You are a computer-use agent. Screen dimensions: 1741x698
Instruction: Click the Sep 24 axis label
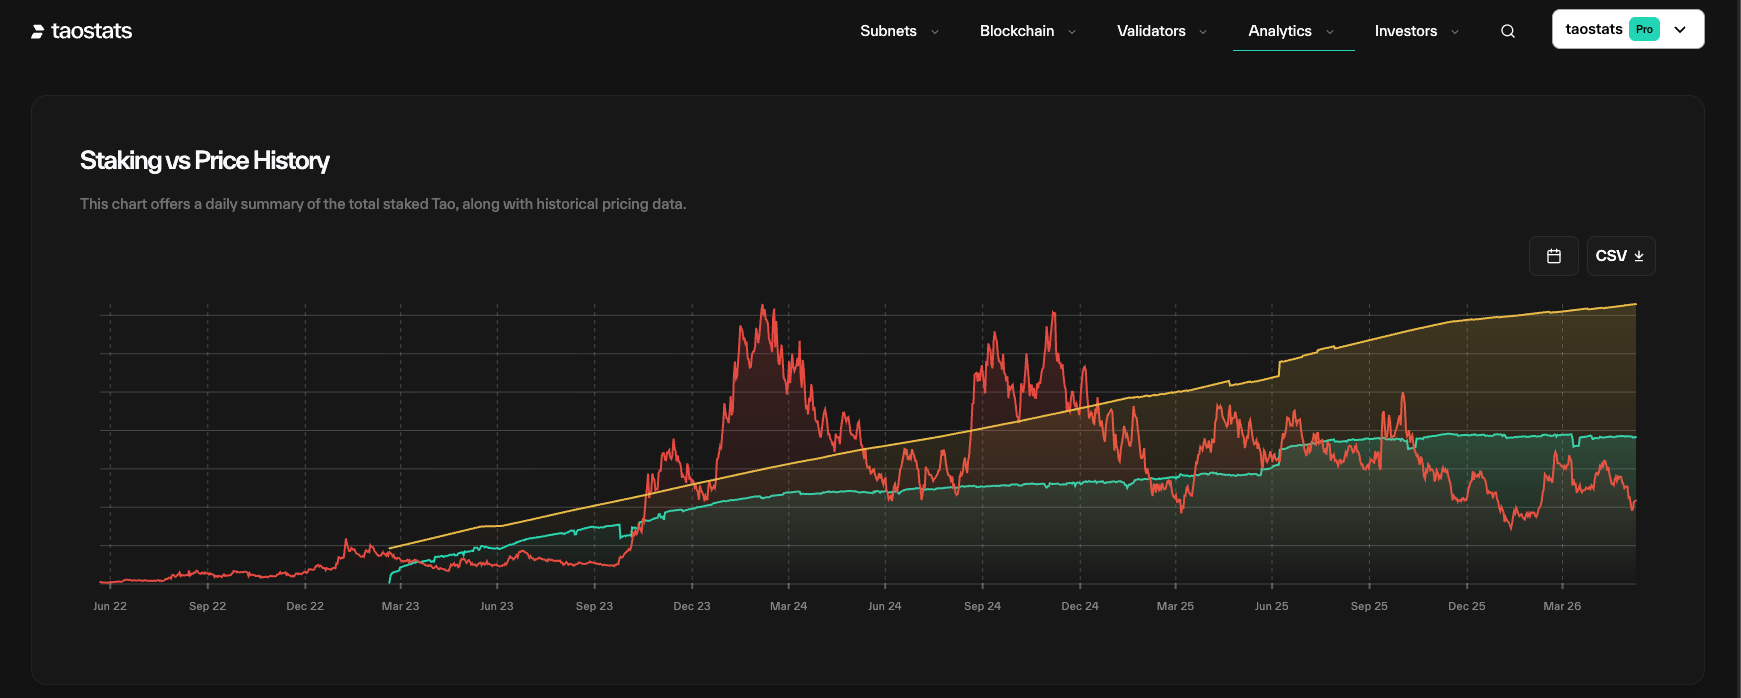pyautogui.click(x=982, y=606)
